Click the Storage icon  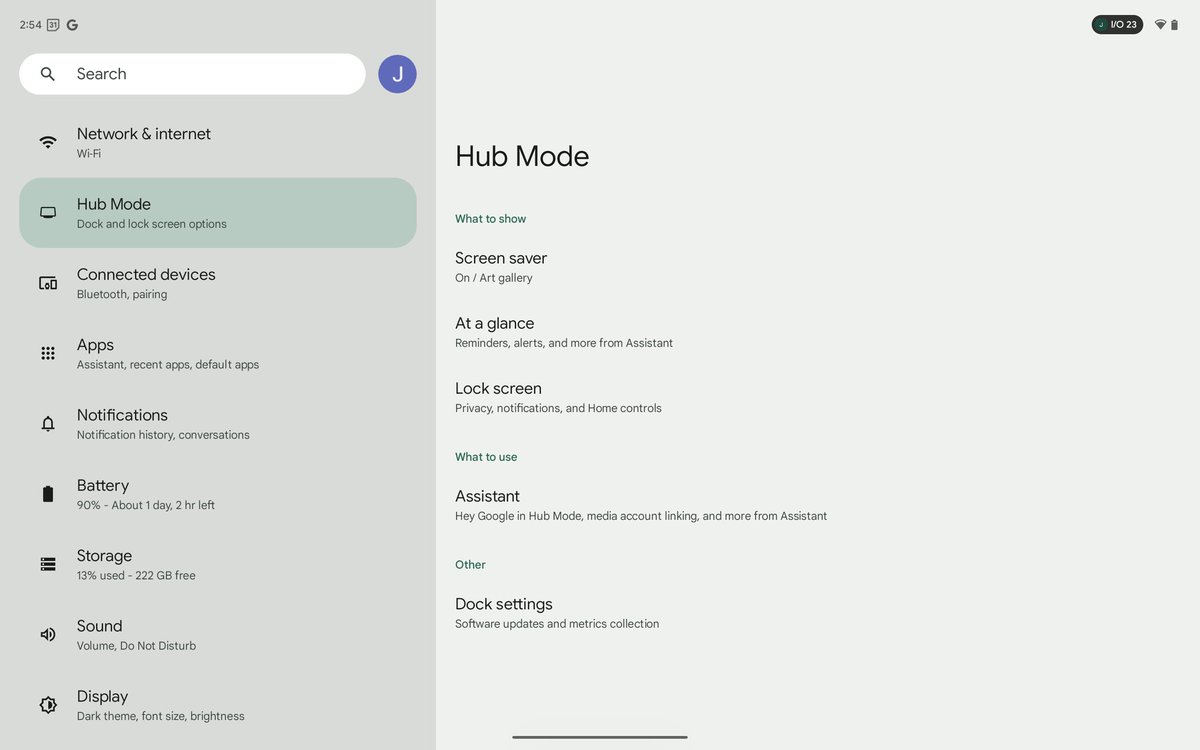[47, 563]
